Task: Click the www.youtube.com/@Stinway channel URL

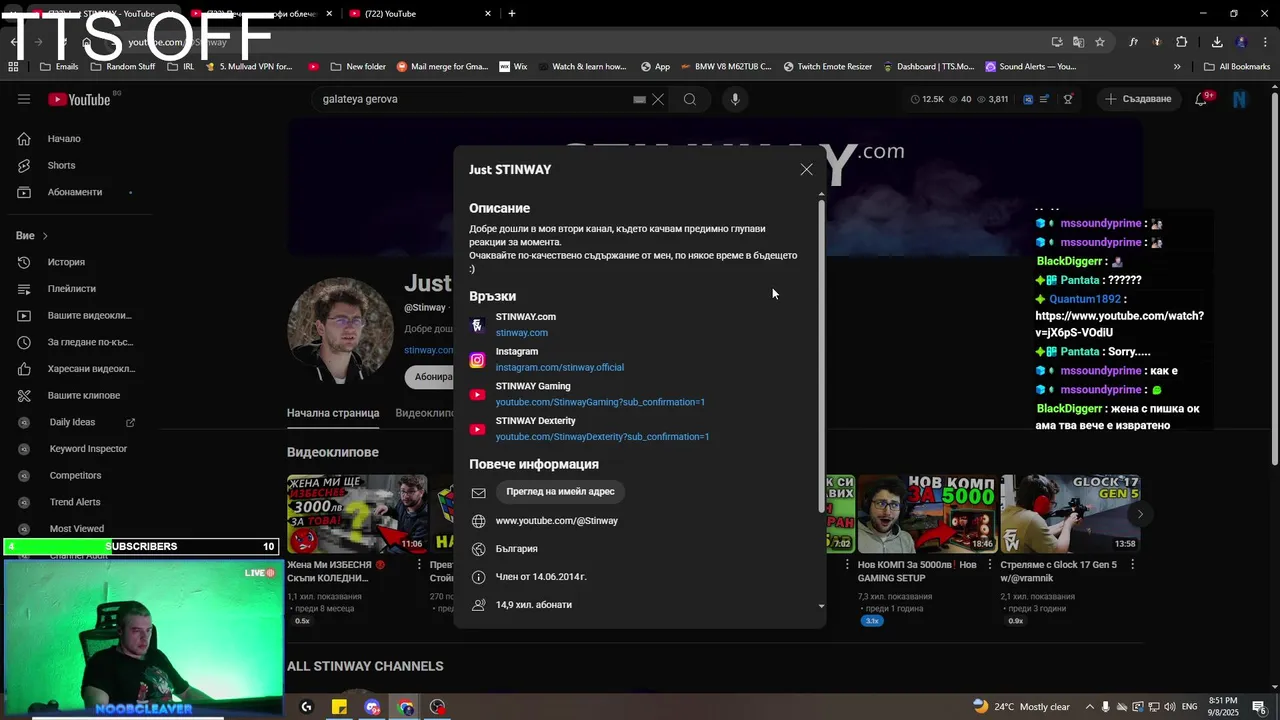Action: pyautogui.click(x=556, y=521)
